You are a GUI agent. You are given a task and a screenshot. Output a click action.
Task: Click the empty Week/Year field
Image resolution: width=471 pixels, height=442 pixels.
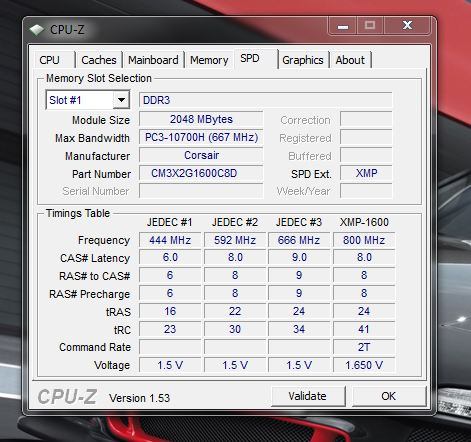366,191
